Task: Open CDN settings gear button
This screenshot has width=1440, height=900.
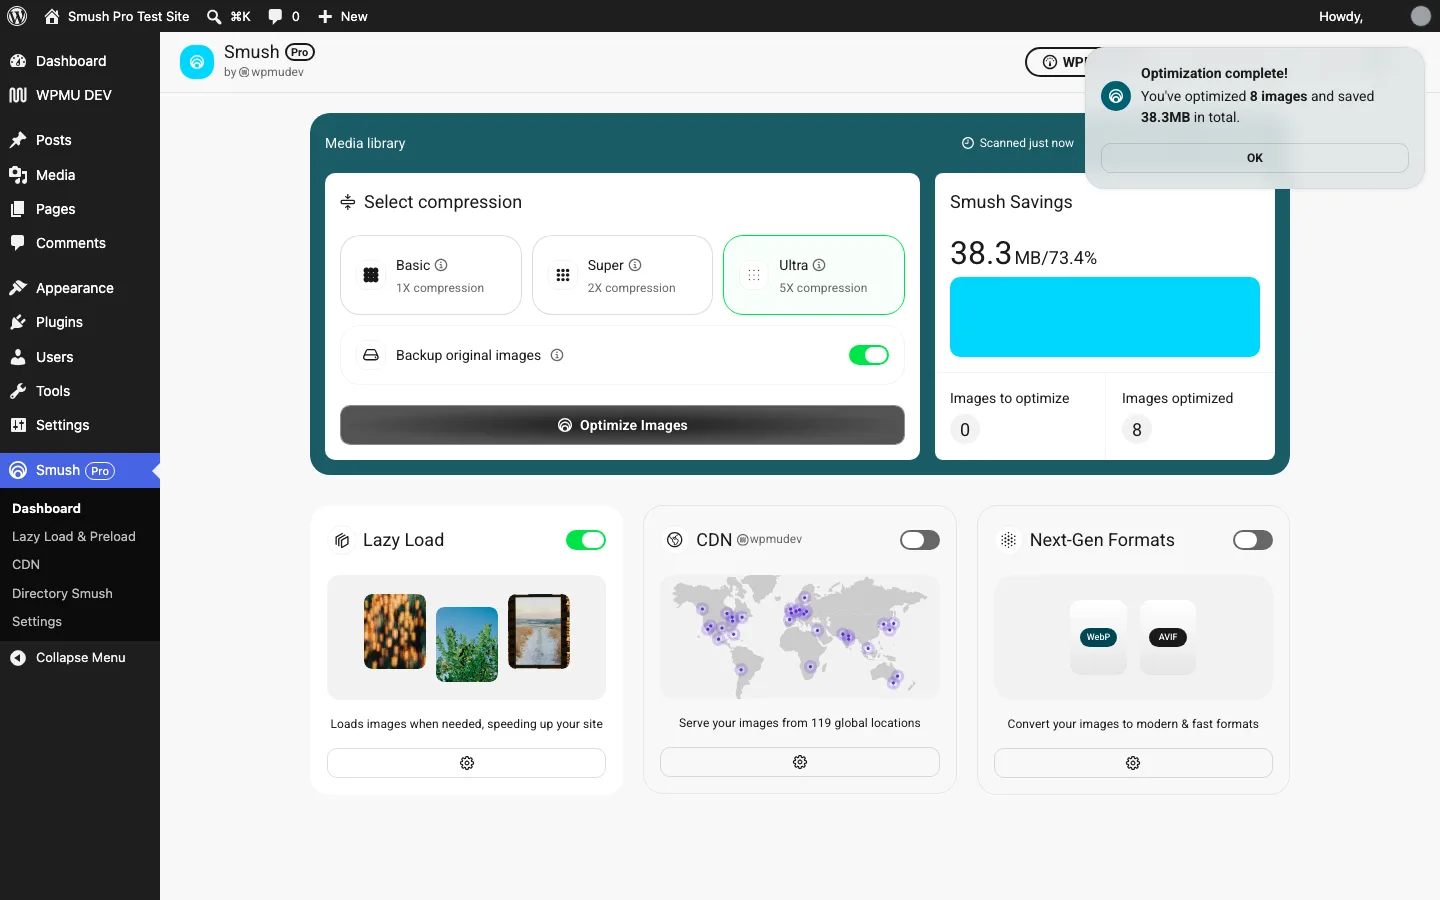Action: pos(800,762)
